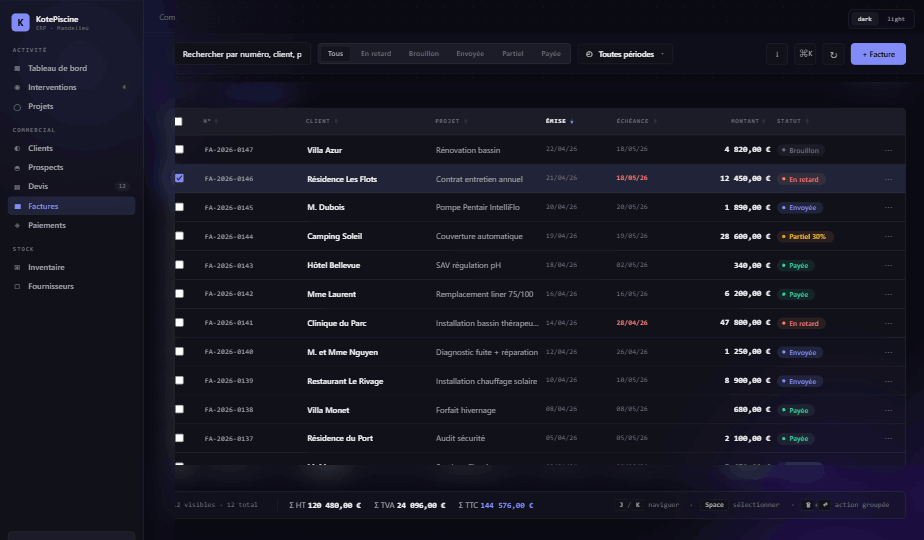Image resolution: width=924 pixels, height=540 pixels.
Task: Filter by Payée tab
Action: click(x=551, y=54)
